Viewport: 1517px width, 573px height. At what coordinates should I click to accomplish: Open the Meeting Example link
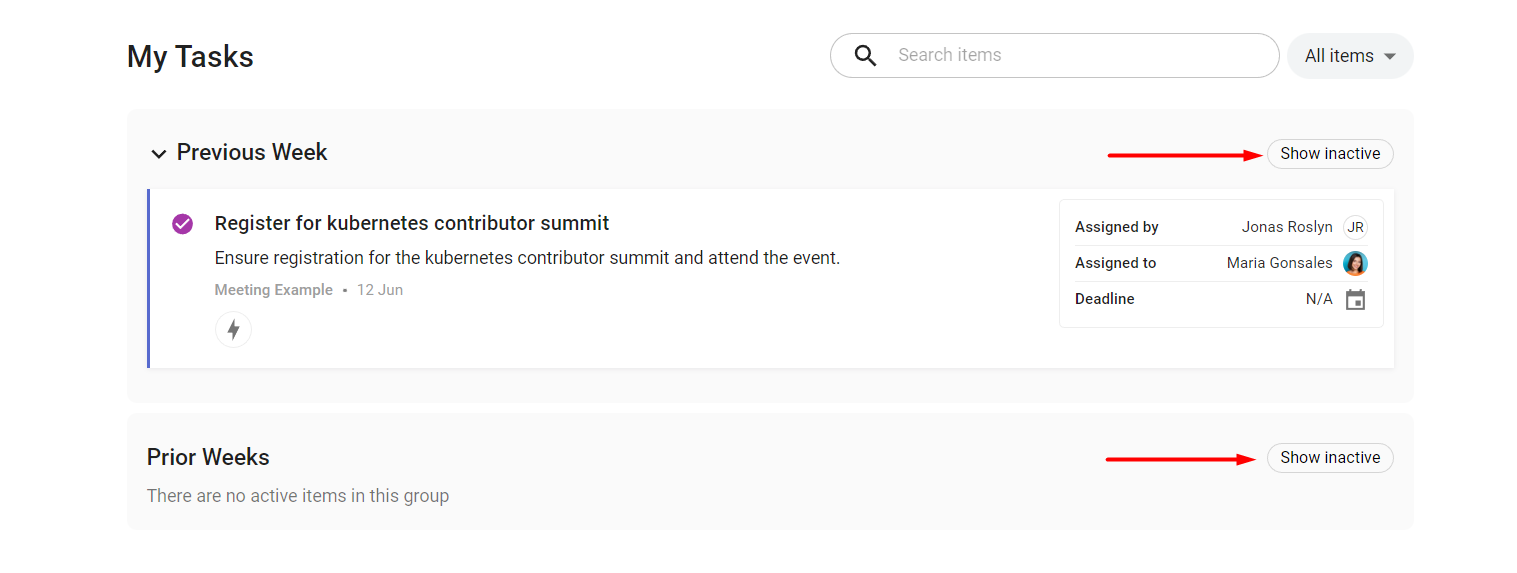(x=273, y=290)
